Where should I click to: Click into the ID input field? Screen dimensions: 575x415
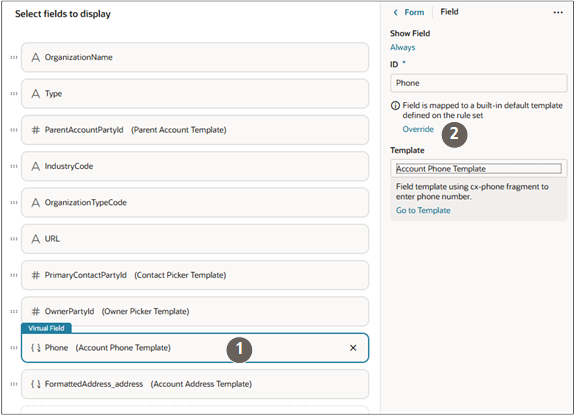point(479,83)
